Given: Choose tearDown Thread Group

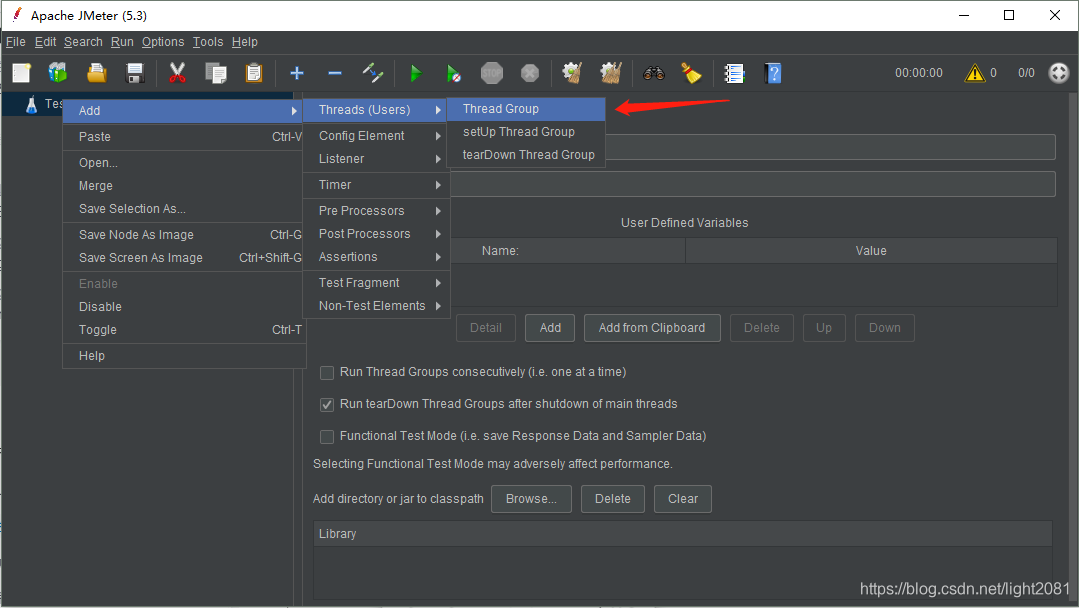Looking at the screenshot, I should pyautogui.click(x=526, y=155).
